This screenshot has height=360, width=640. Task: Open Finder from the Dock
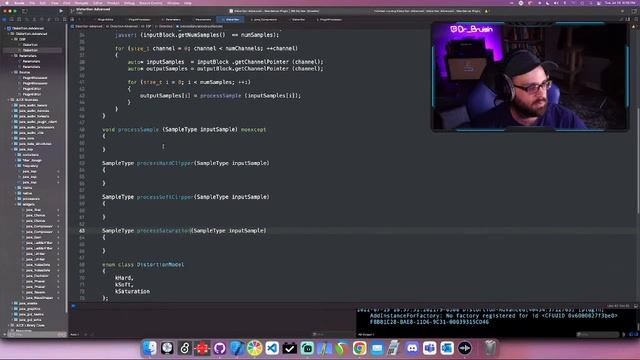pyautogui.click(x=149, y=348)
